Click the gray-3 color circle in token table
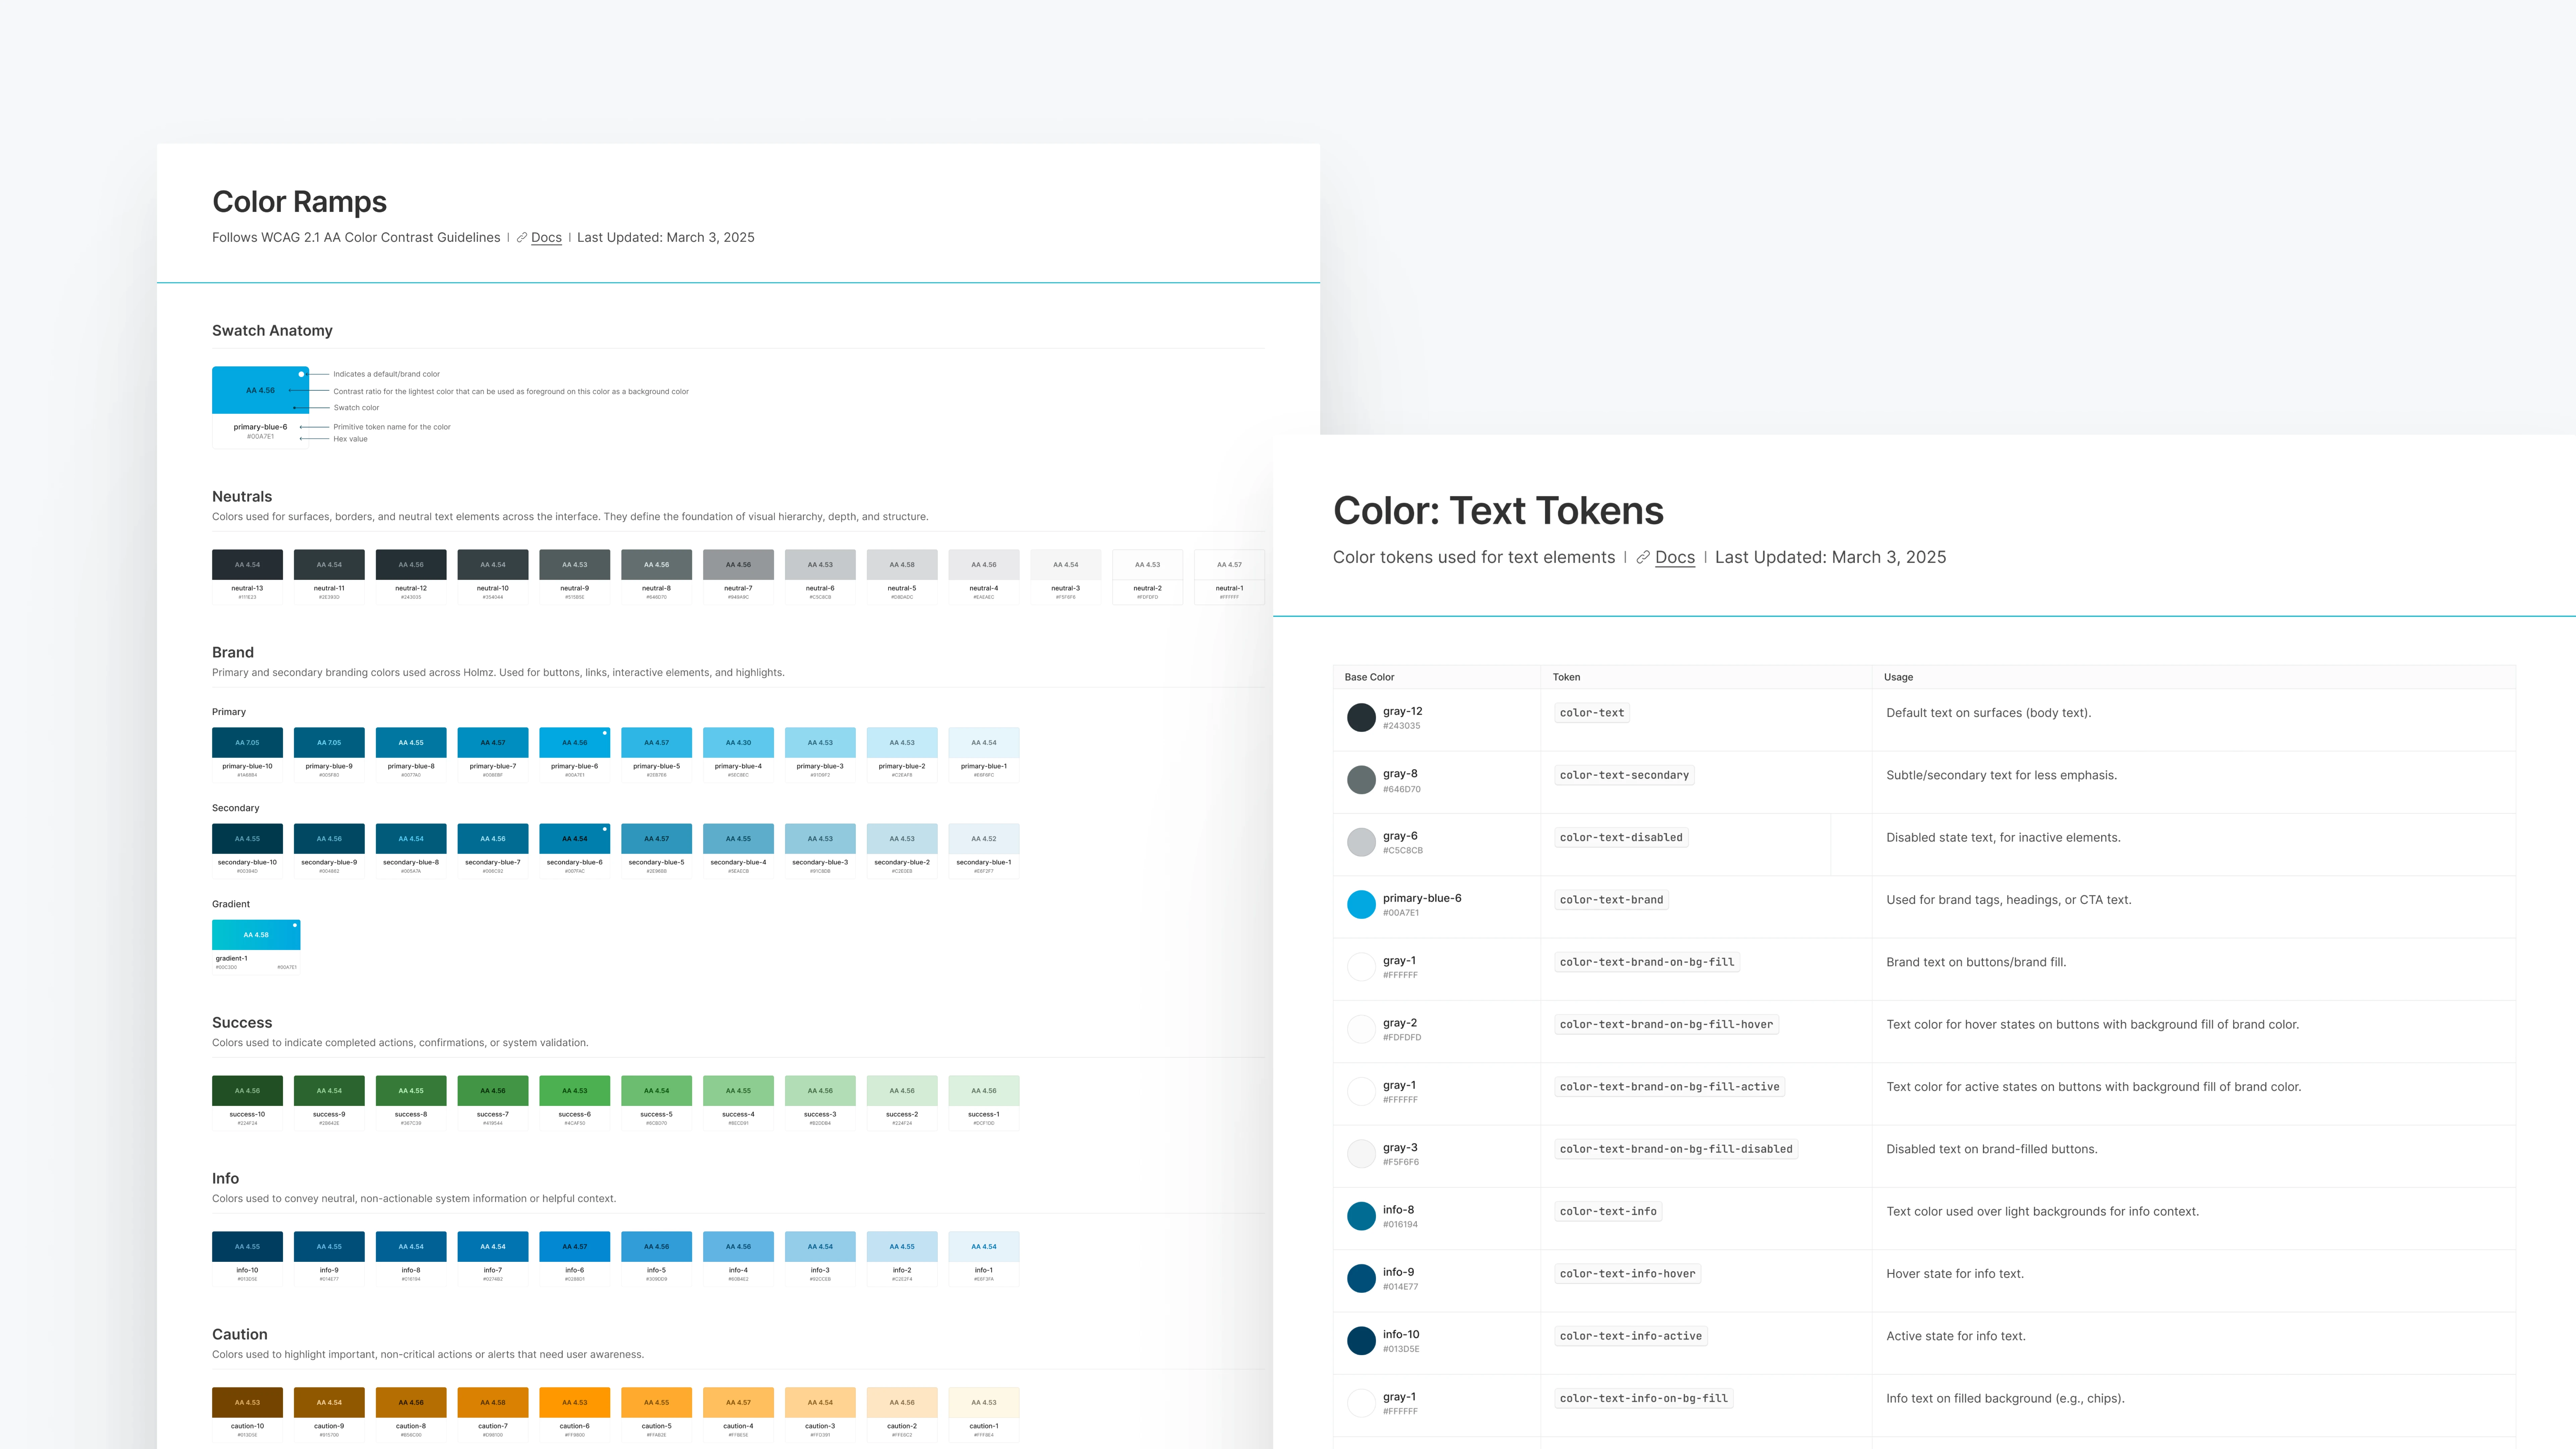The image size is (2576, 1449). point(1361,1153)
